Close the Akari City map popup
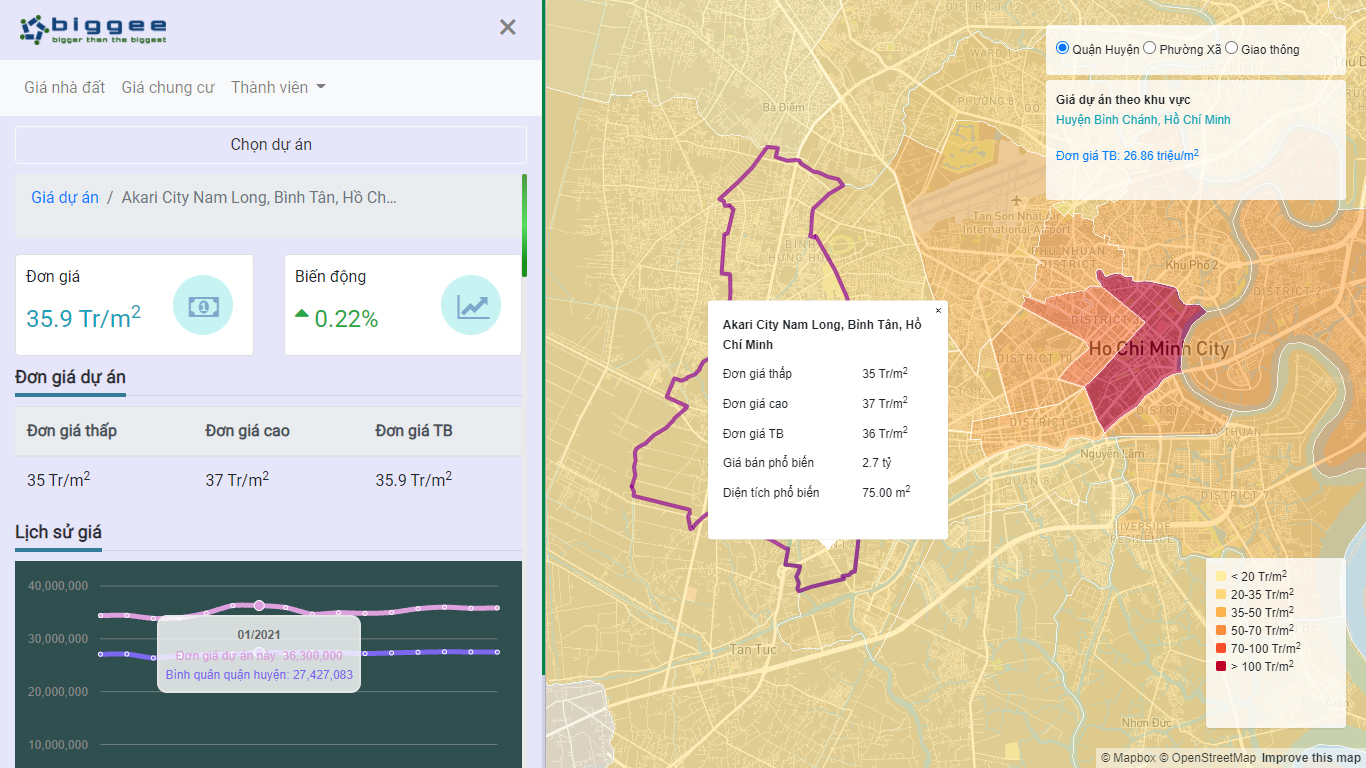The width and height of the screenshot is (1366, 768). tap(938, 310)
